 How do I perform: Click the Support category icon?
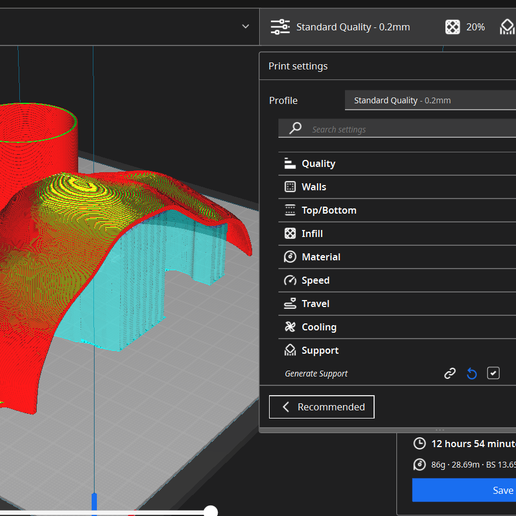290,350
